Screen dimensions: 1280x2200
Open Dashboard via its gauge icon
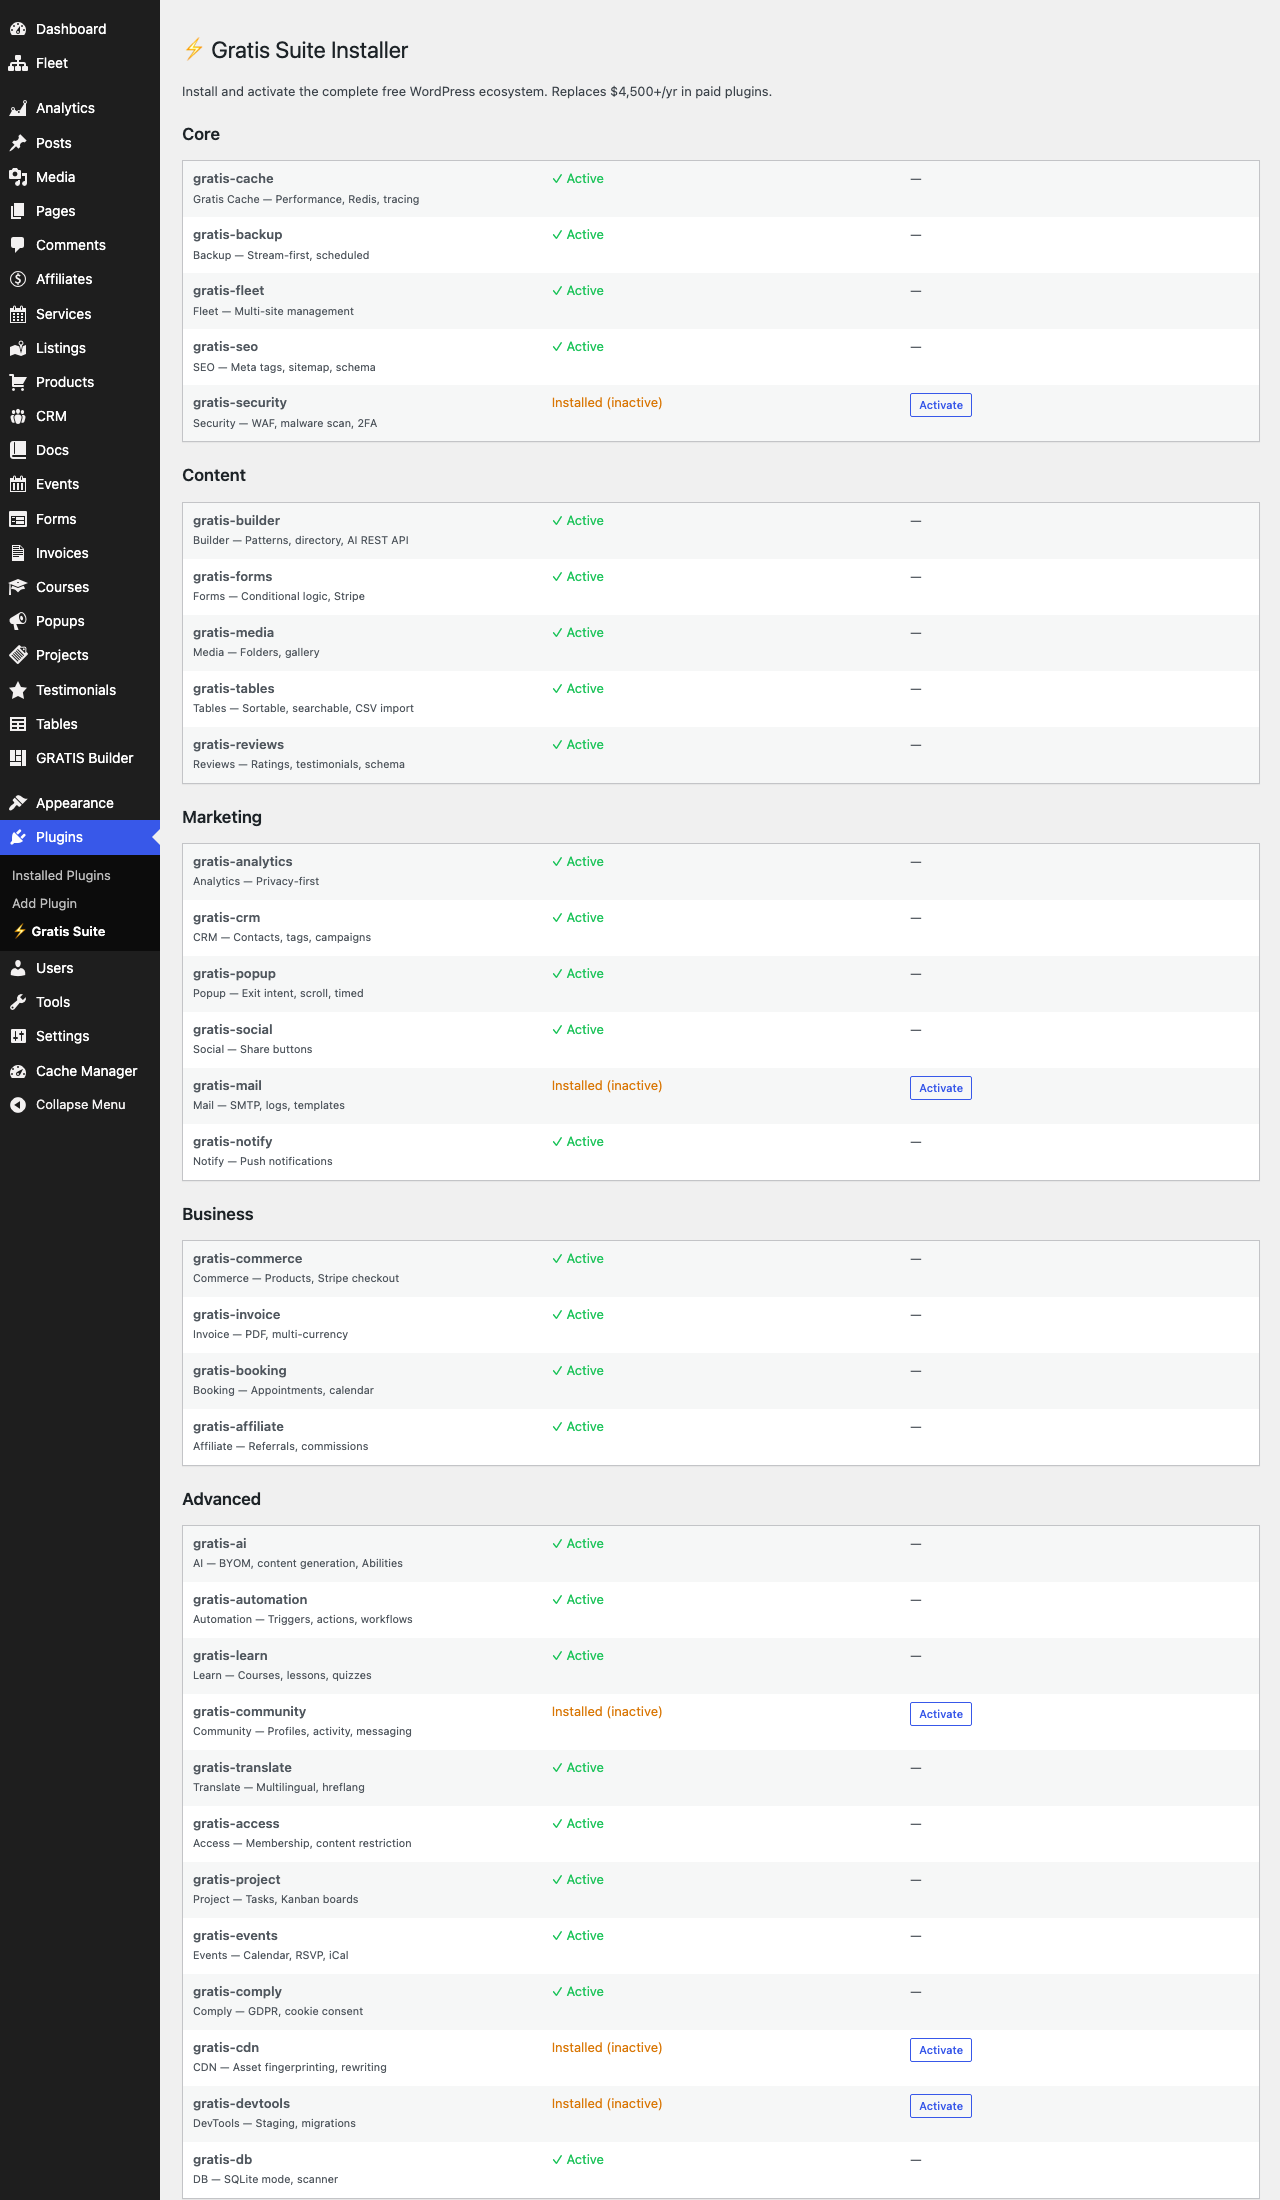pos(18,29)
